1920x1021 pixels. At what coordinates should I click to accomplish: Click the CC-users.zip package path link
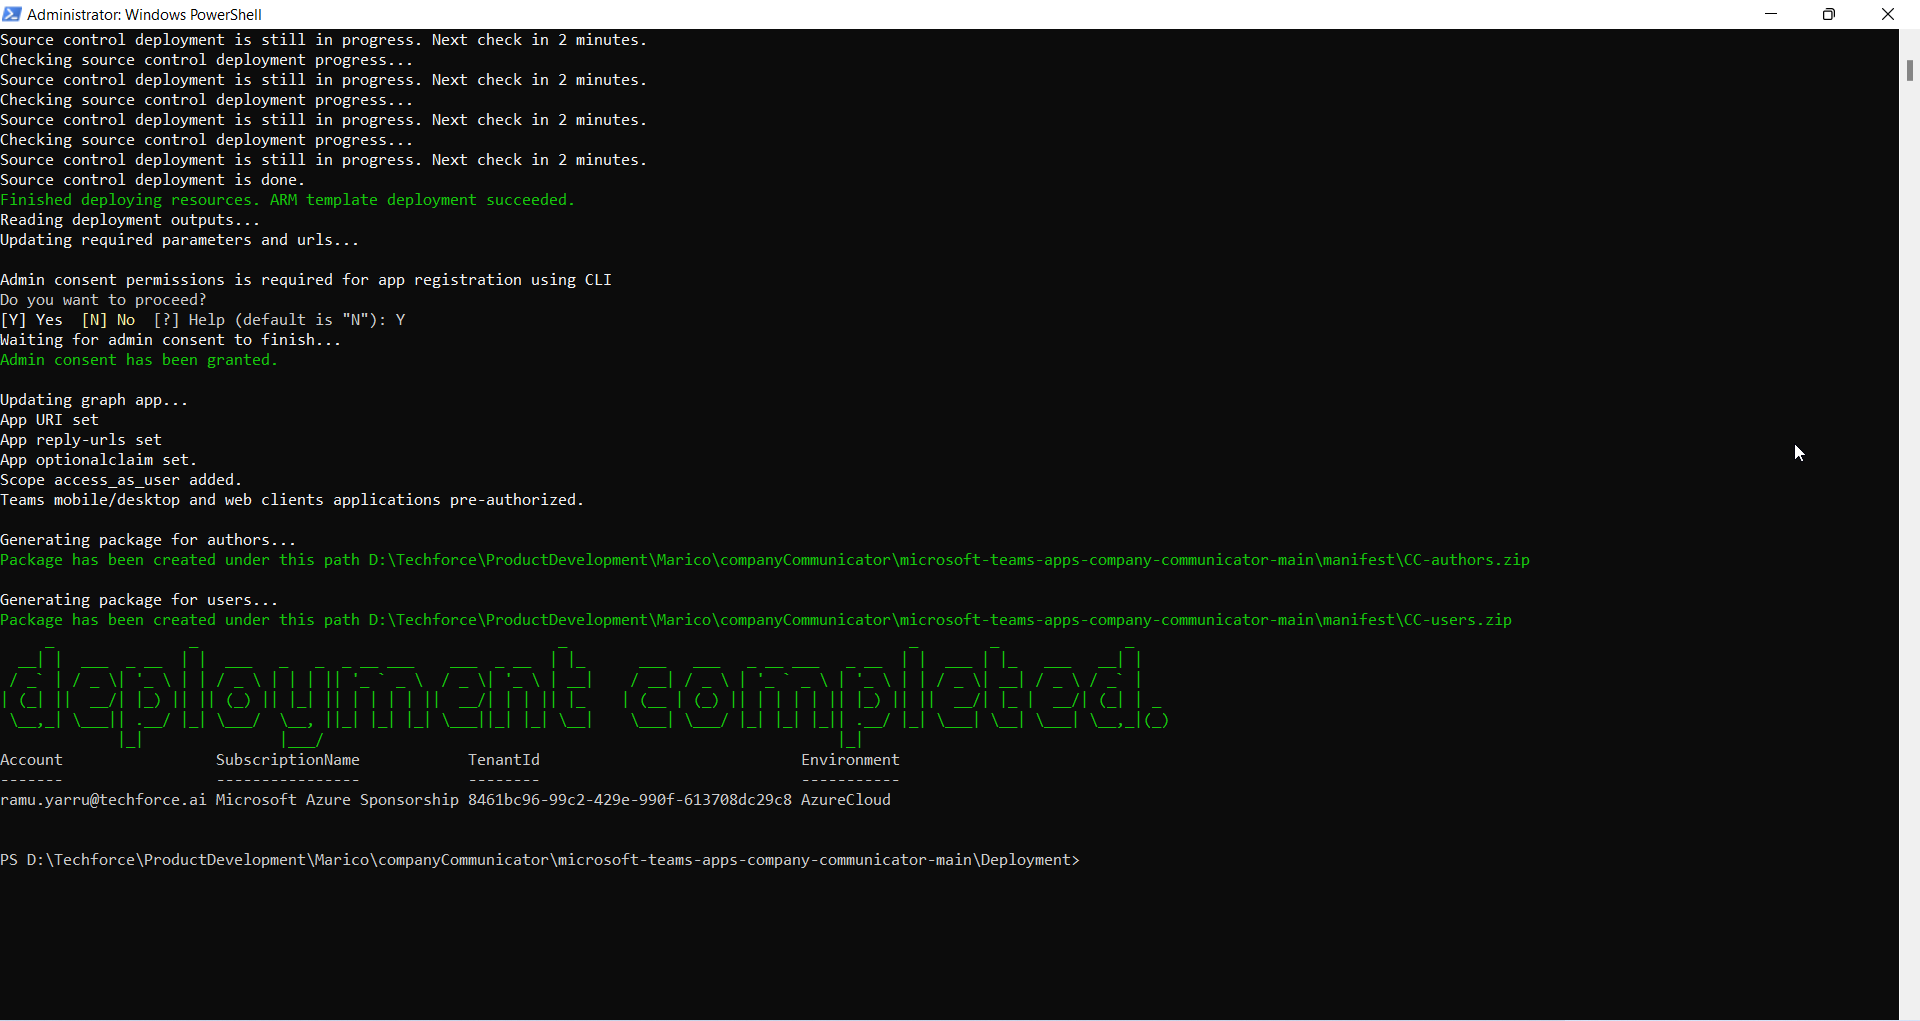pos(940,620)
